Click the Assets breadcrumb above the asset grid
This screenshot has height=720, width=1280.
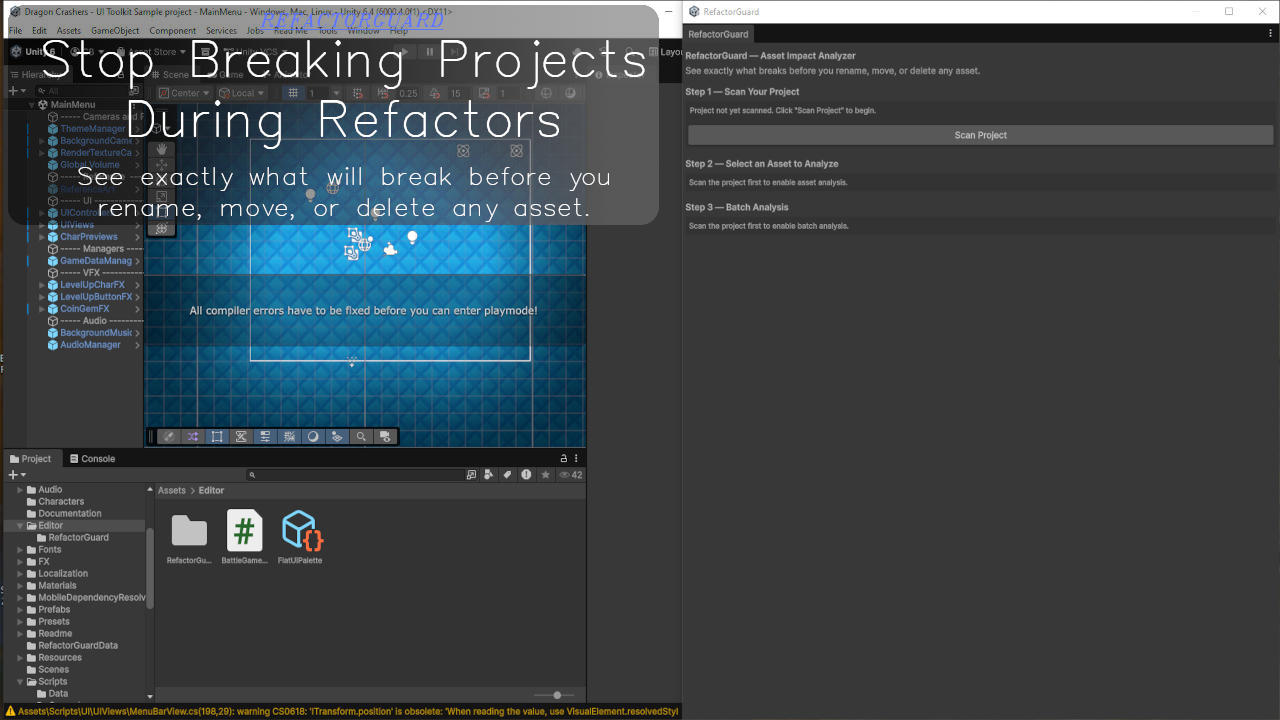coord(171,490)
